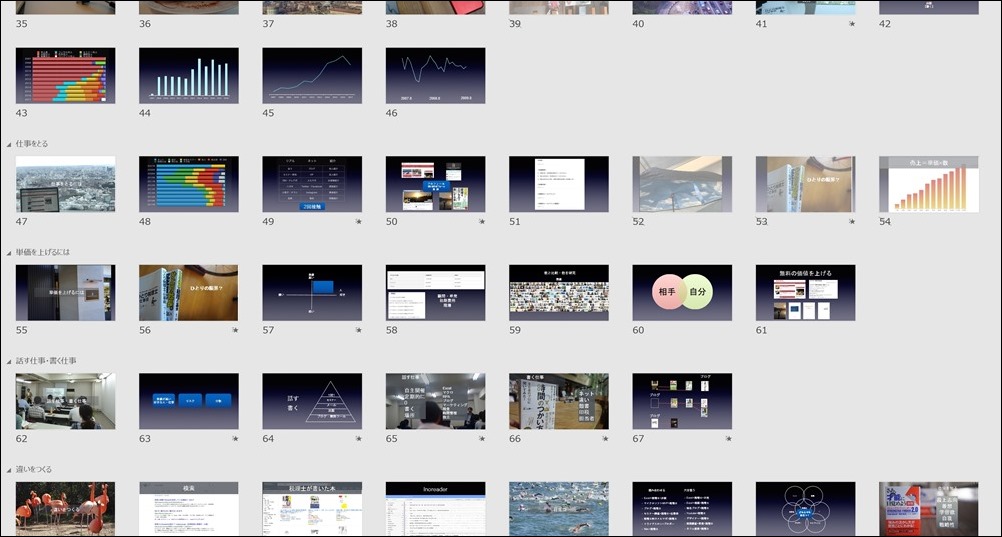Select slide 67 book covers diagram
This screenshot has width=1002, height=537.
click(682, 401)
